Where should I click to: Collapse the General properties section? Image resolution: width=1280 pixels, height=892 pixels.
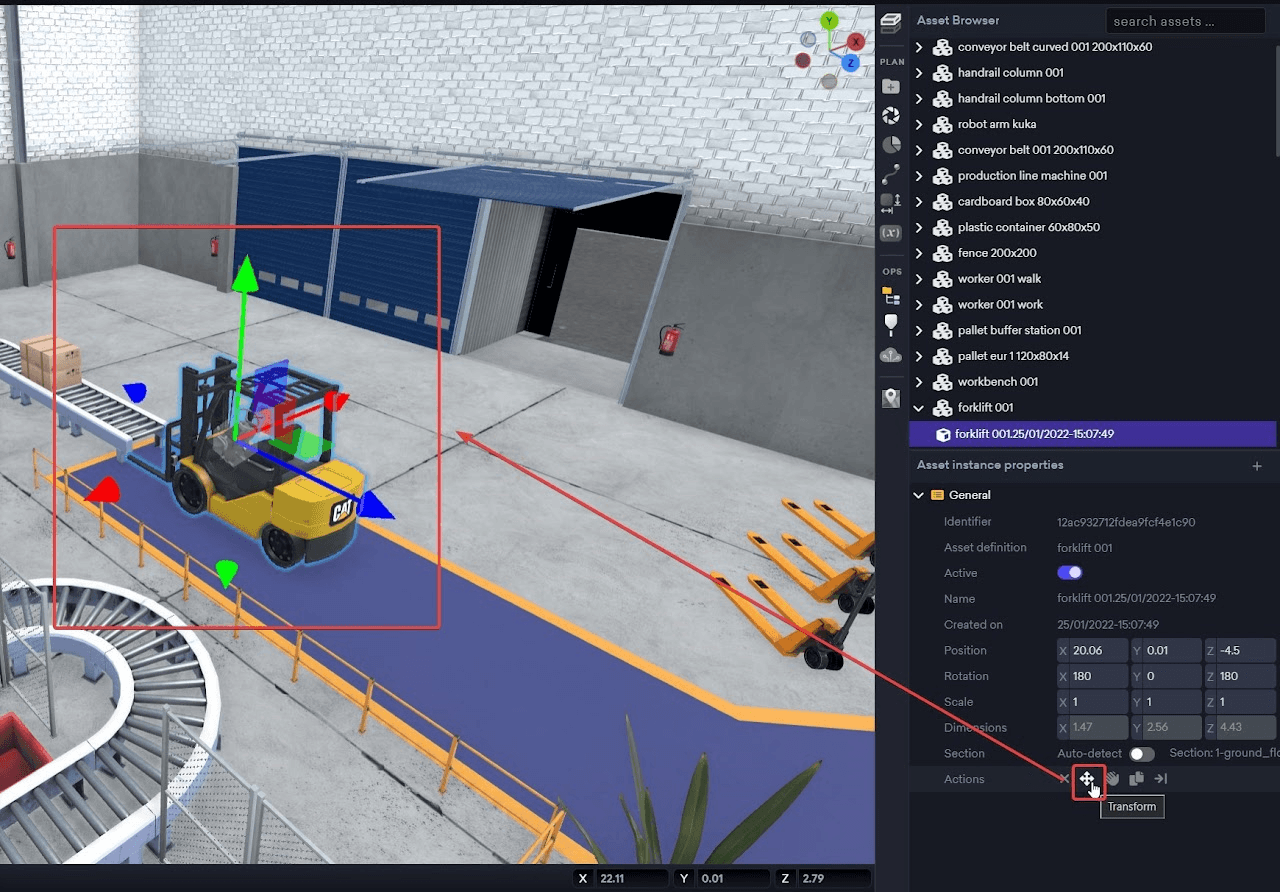[919, 495]
